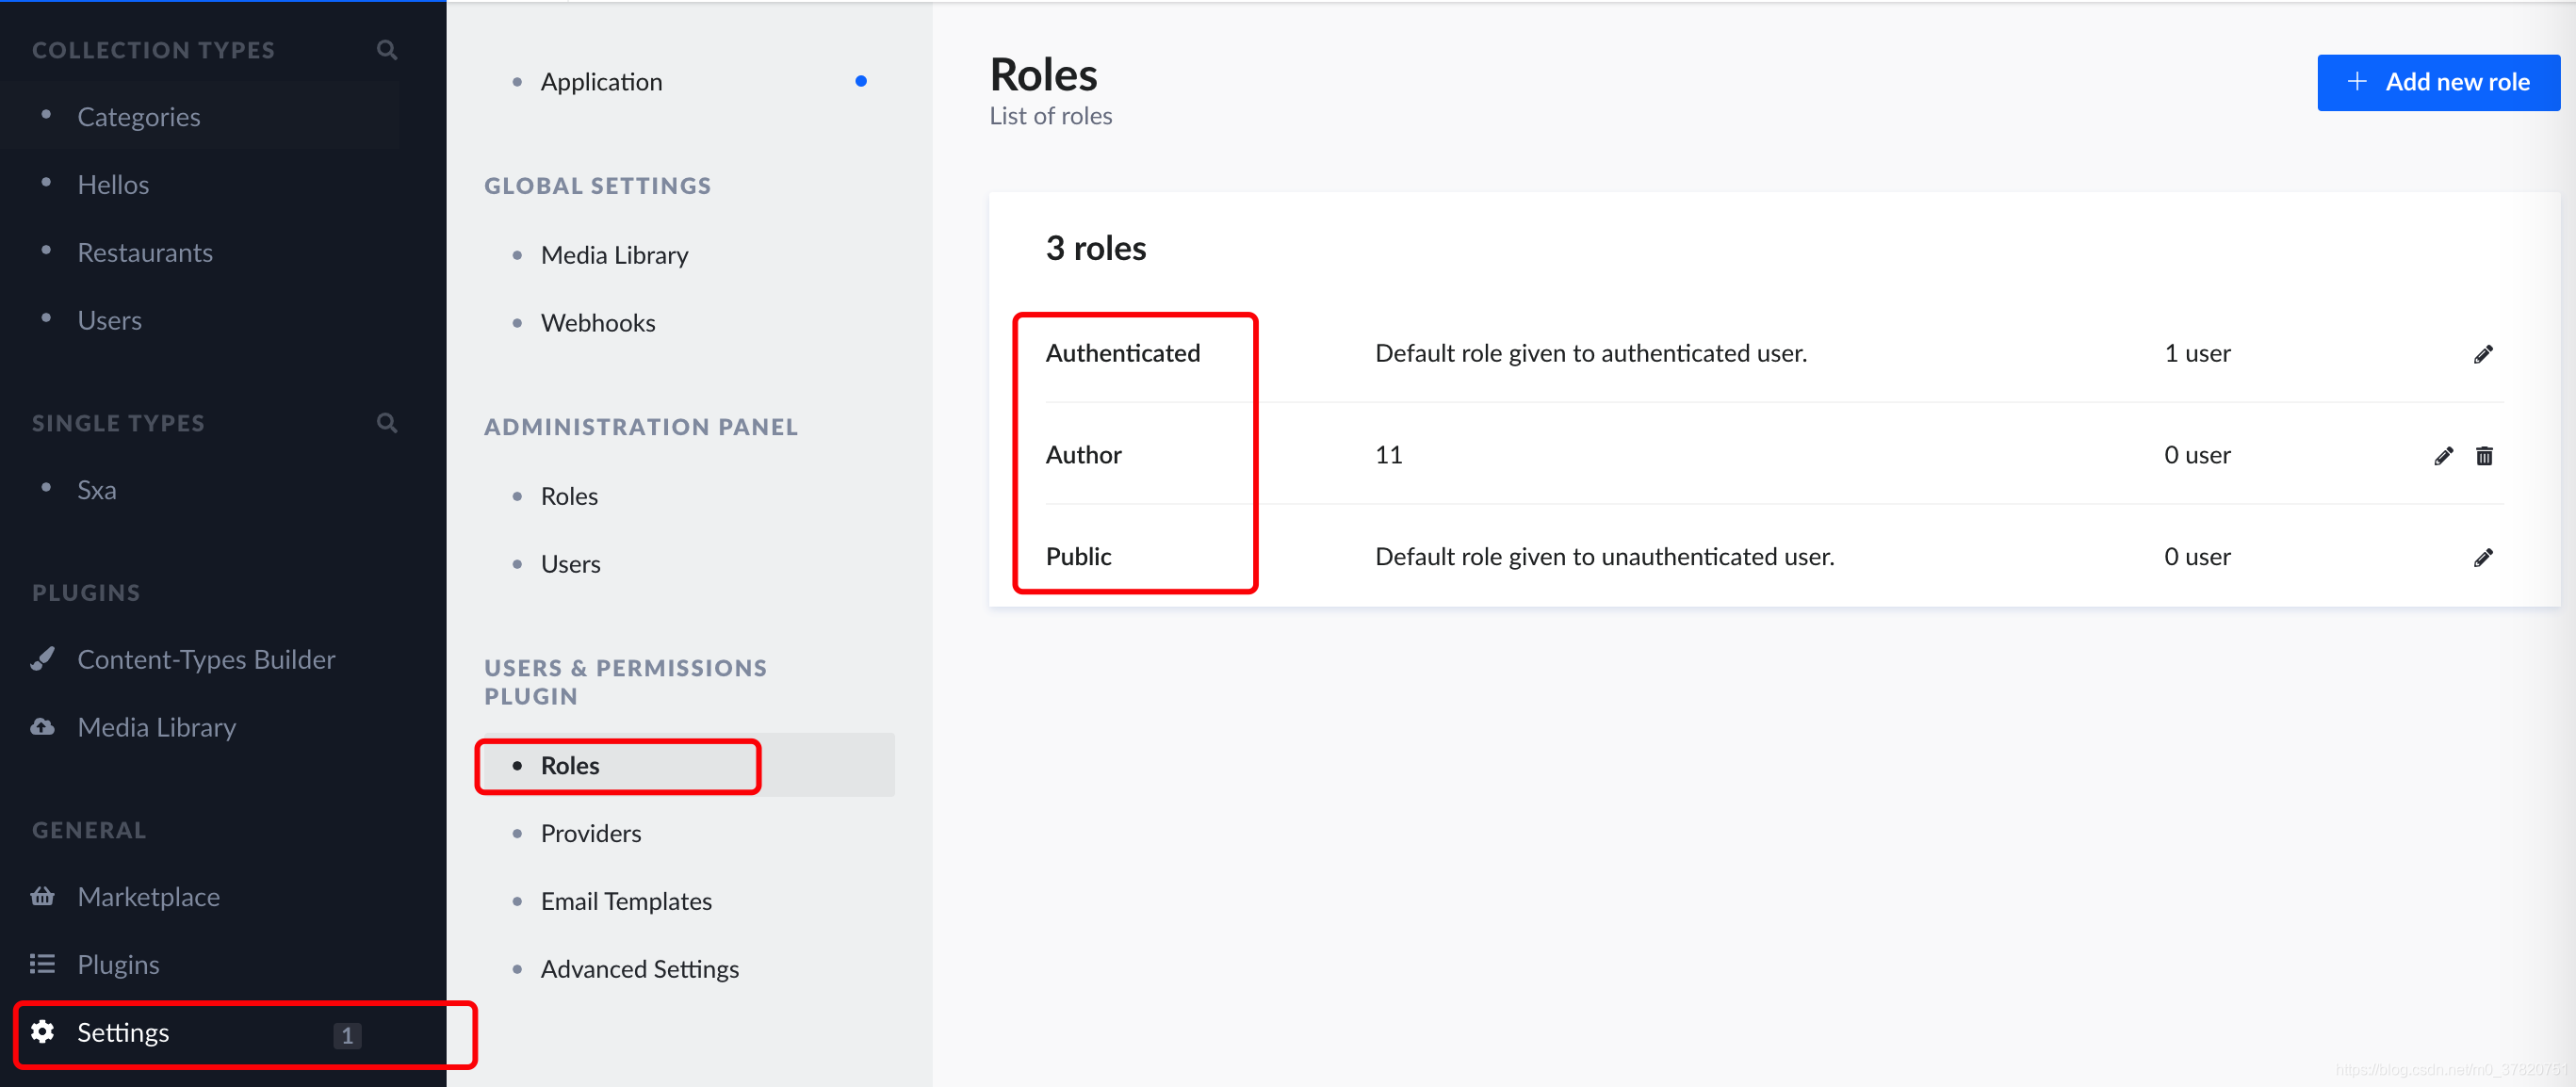Go to Advanced Settings

tap(639, 969)
